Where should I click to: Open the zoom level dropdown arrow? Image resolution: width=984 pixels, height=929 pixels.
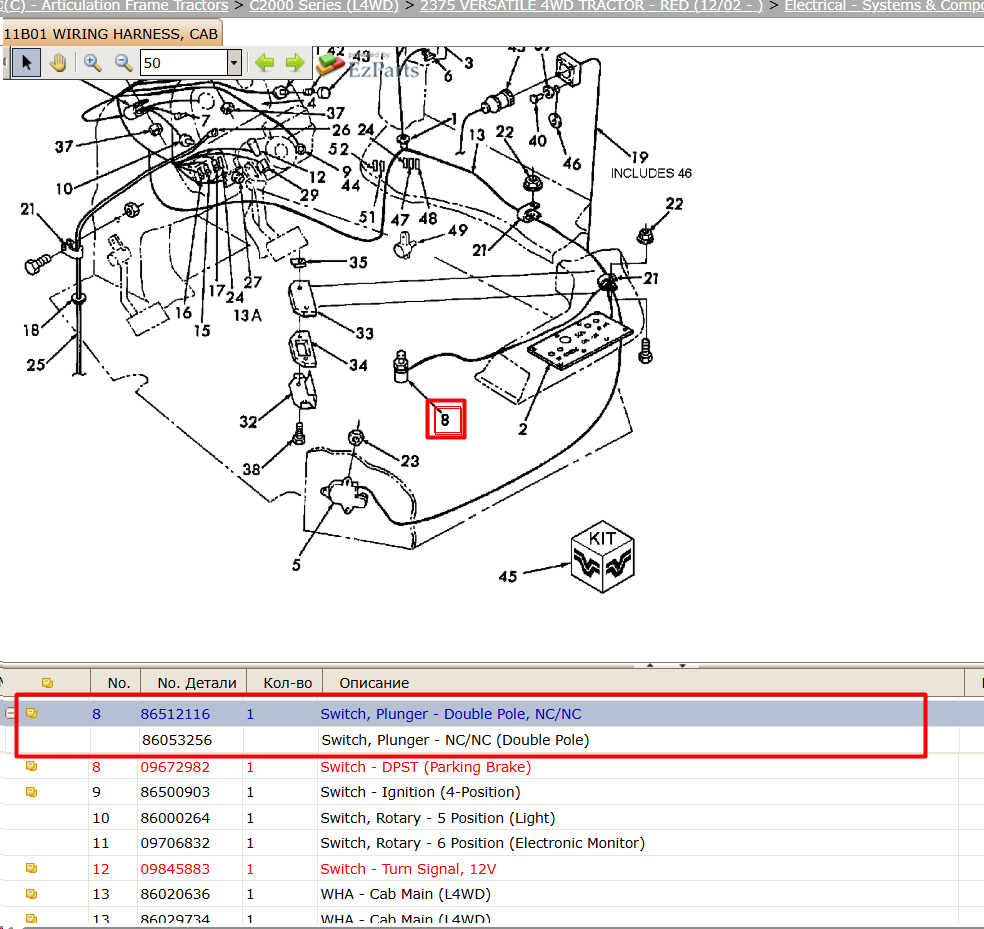click(x=234, y=63)
